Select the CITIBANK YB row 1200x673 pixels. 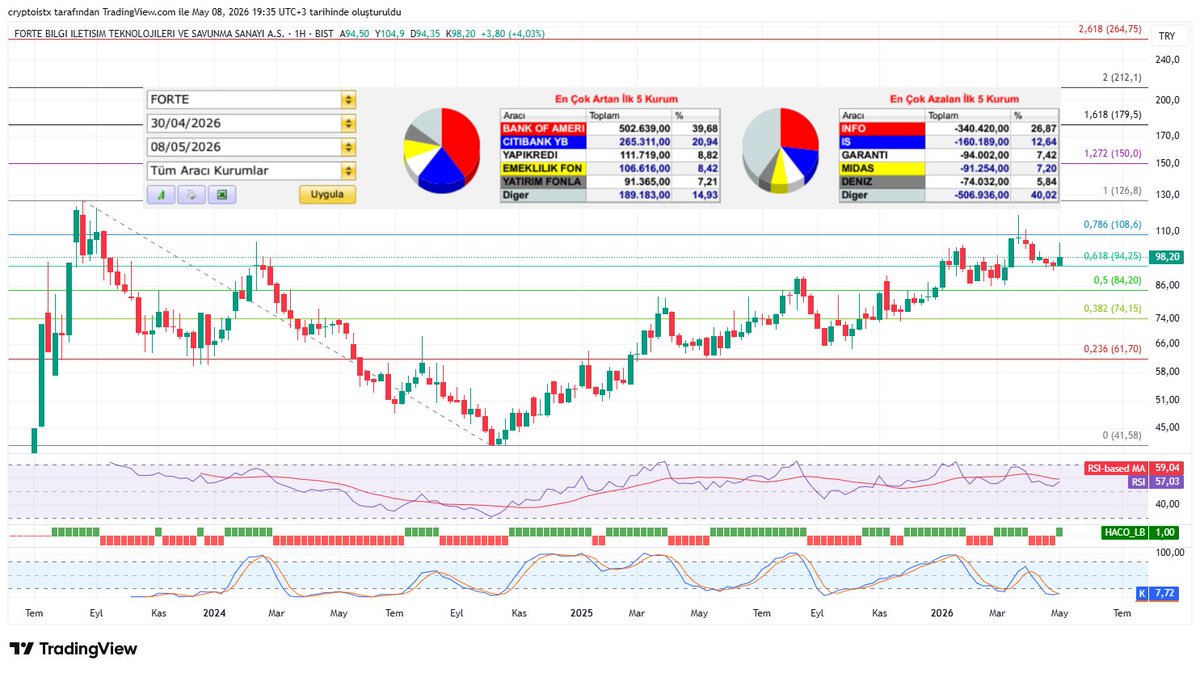(610, 142)
